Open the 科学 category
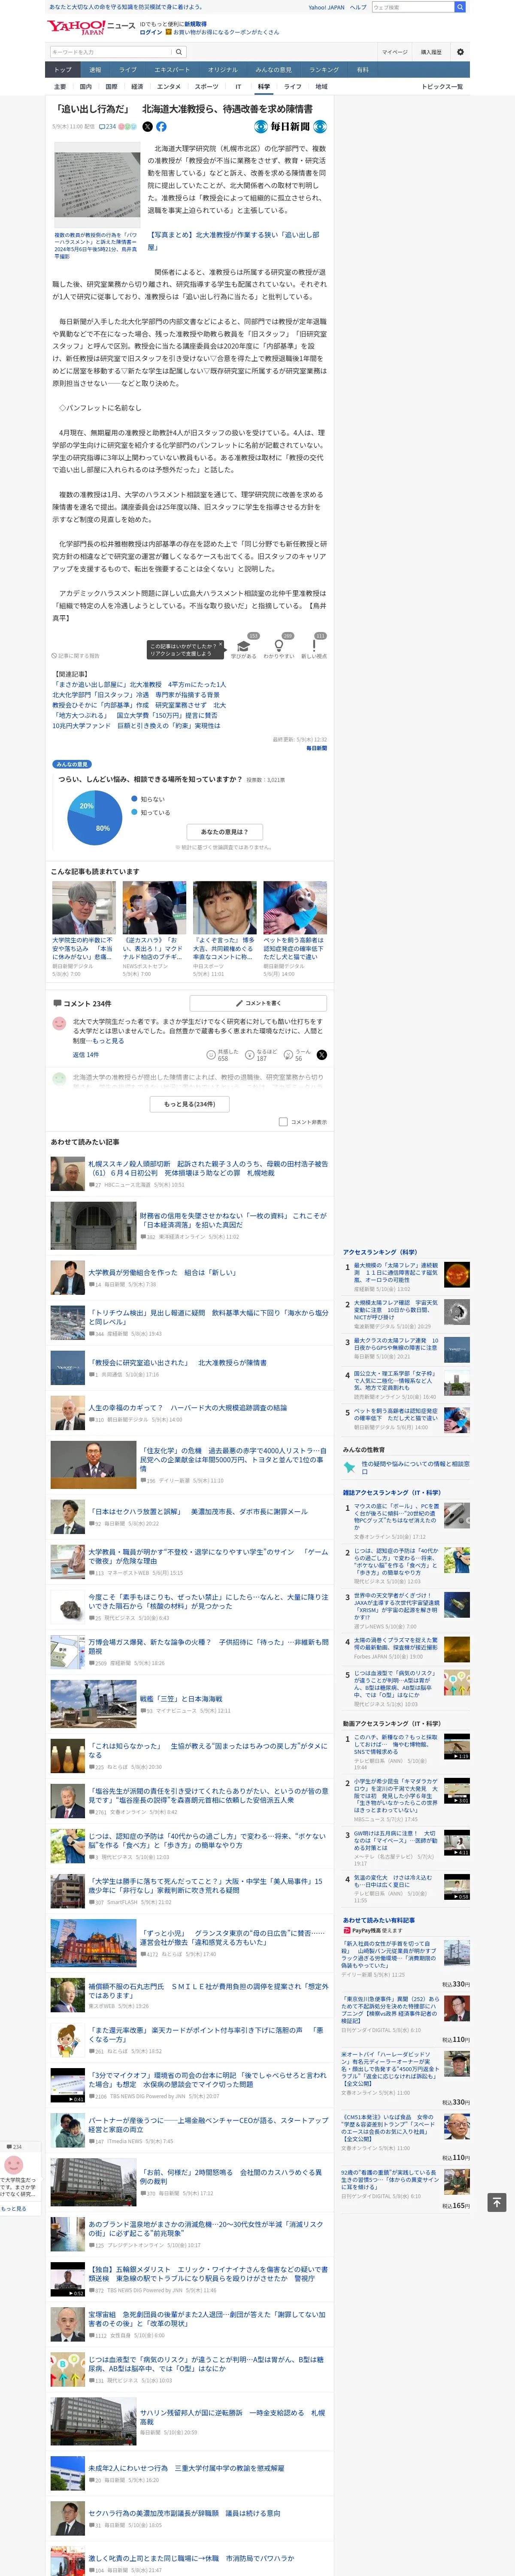The height and width of the screenshot is (2576, 515). point(264,87)
